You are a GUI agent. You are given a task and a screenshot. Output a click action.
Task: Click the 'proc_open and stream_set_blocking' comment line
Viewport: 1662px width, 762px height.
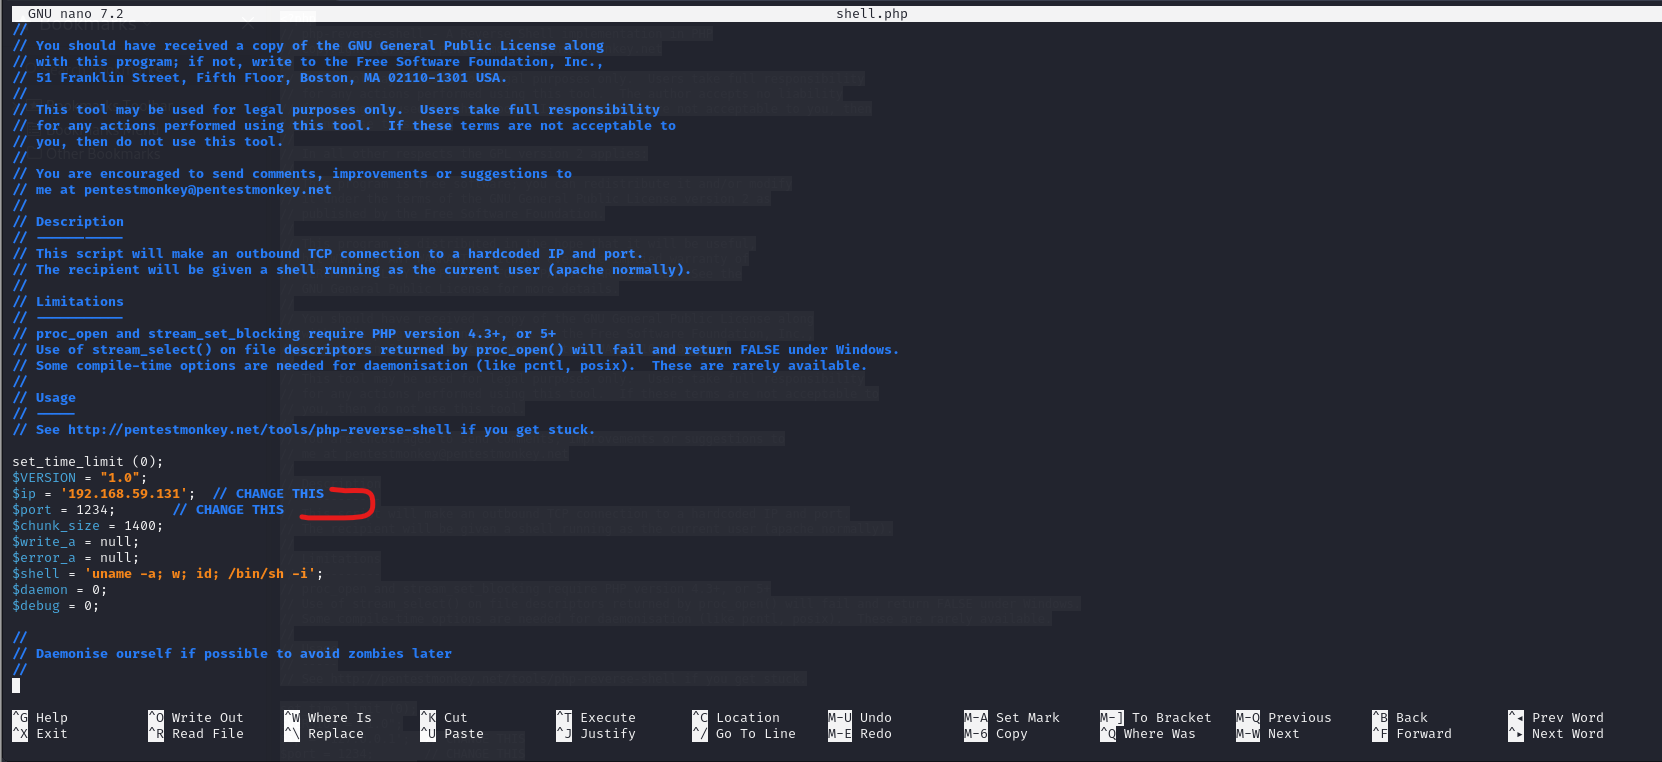point(284,334)
